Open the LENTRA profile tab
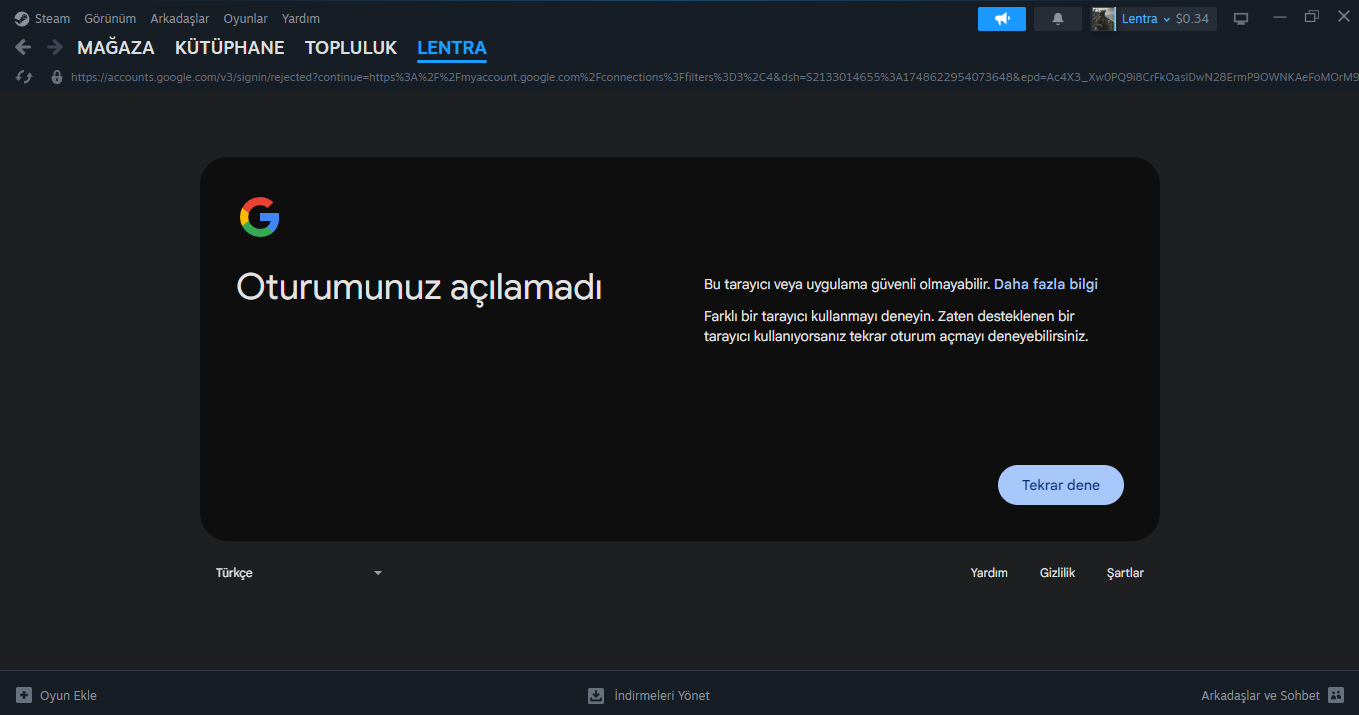The height and width of the screenshot is (715, 1359). pyautogui.click(x=452, y=48)
